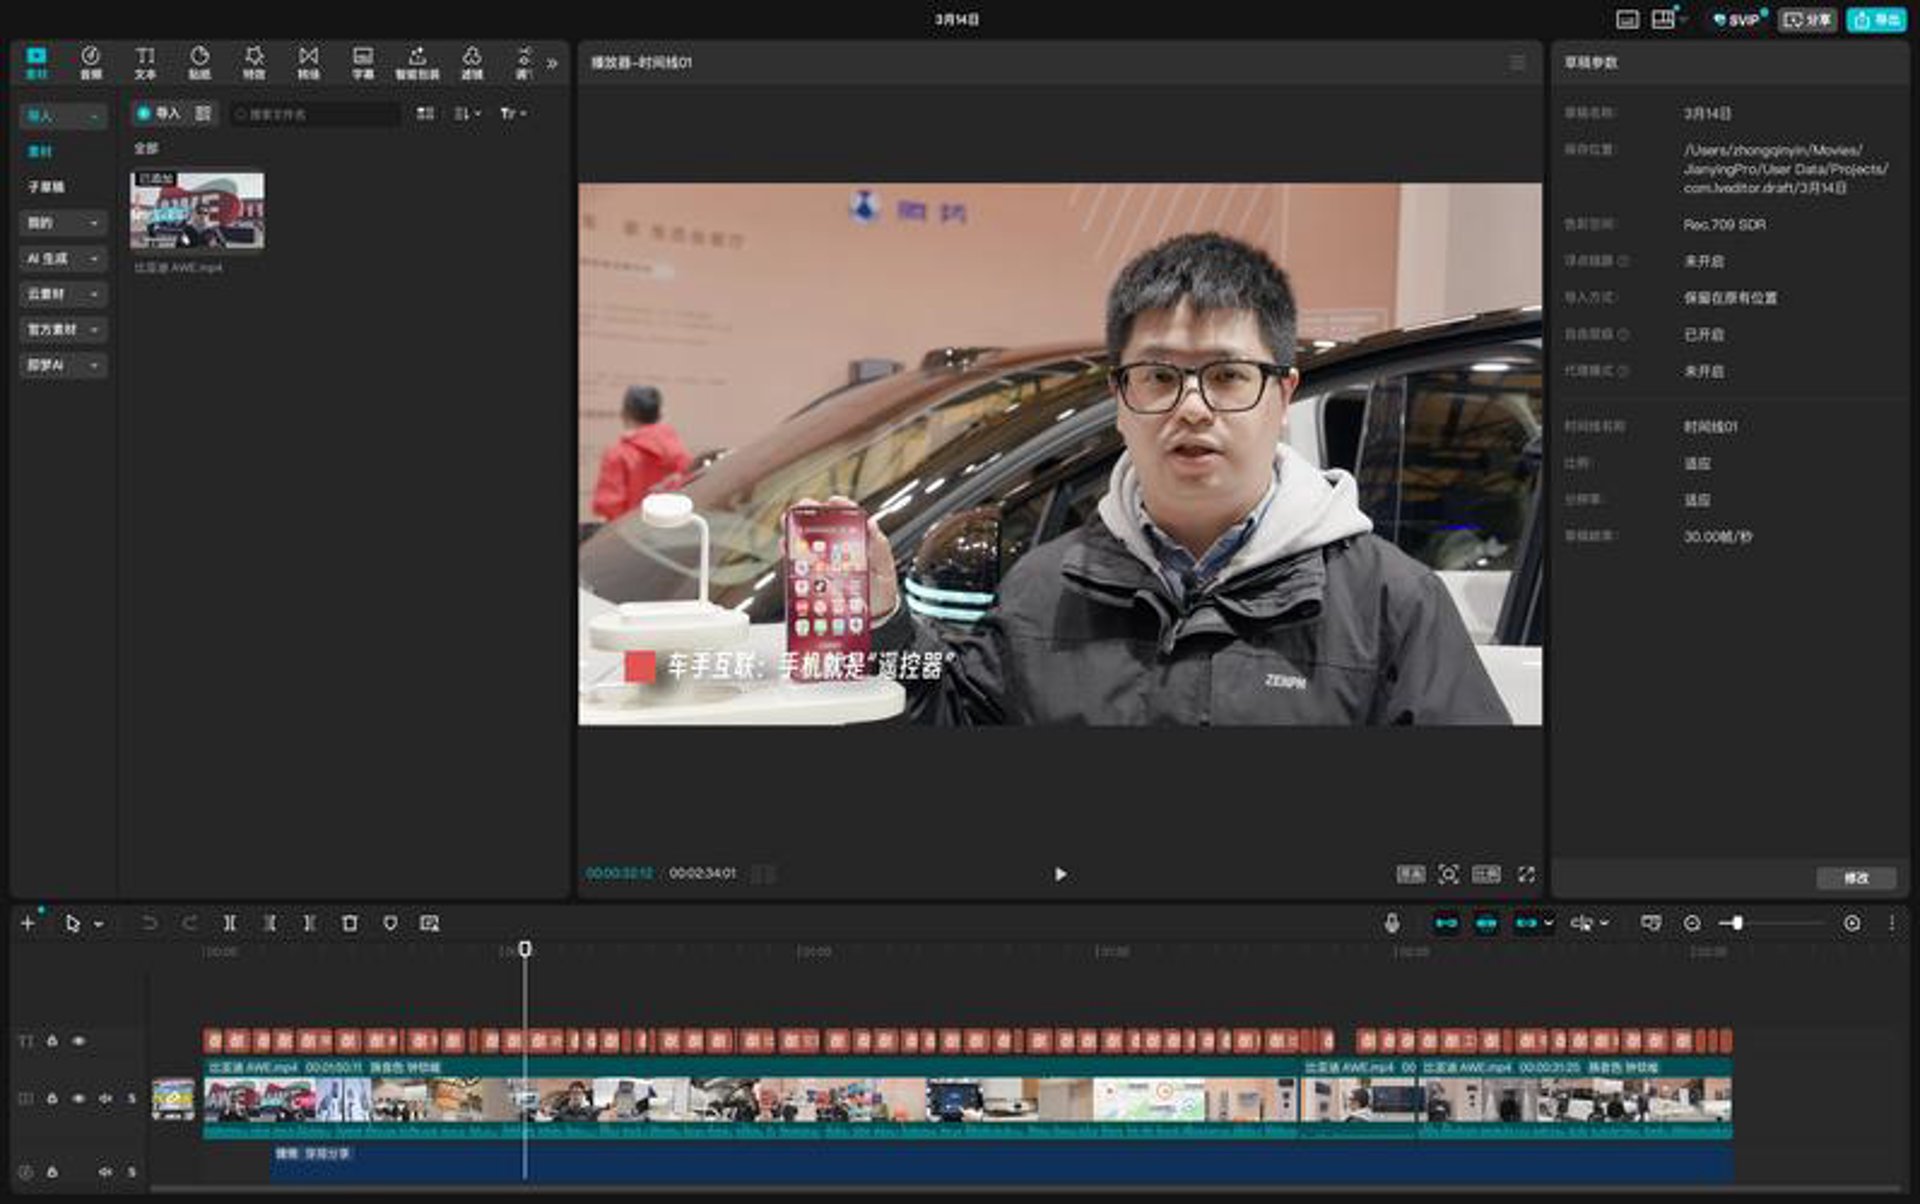This screenshot has height=1204, width=1920.
Task: Expand the 即梦AI sidebar section
Action: point(63,365)
